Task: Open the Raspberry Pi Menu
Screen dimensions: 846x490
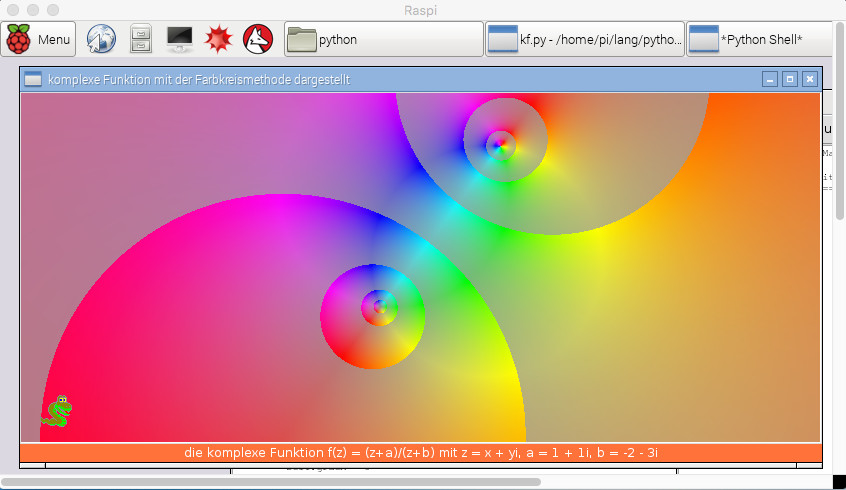Action: click(40, 40)
